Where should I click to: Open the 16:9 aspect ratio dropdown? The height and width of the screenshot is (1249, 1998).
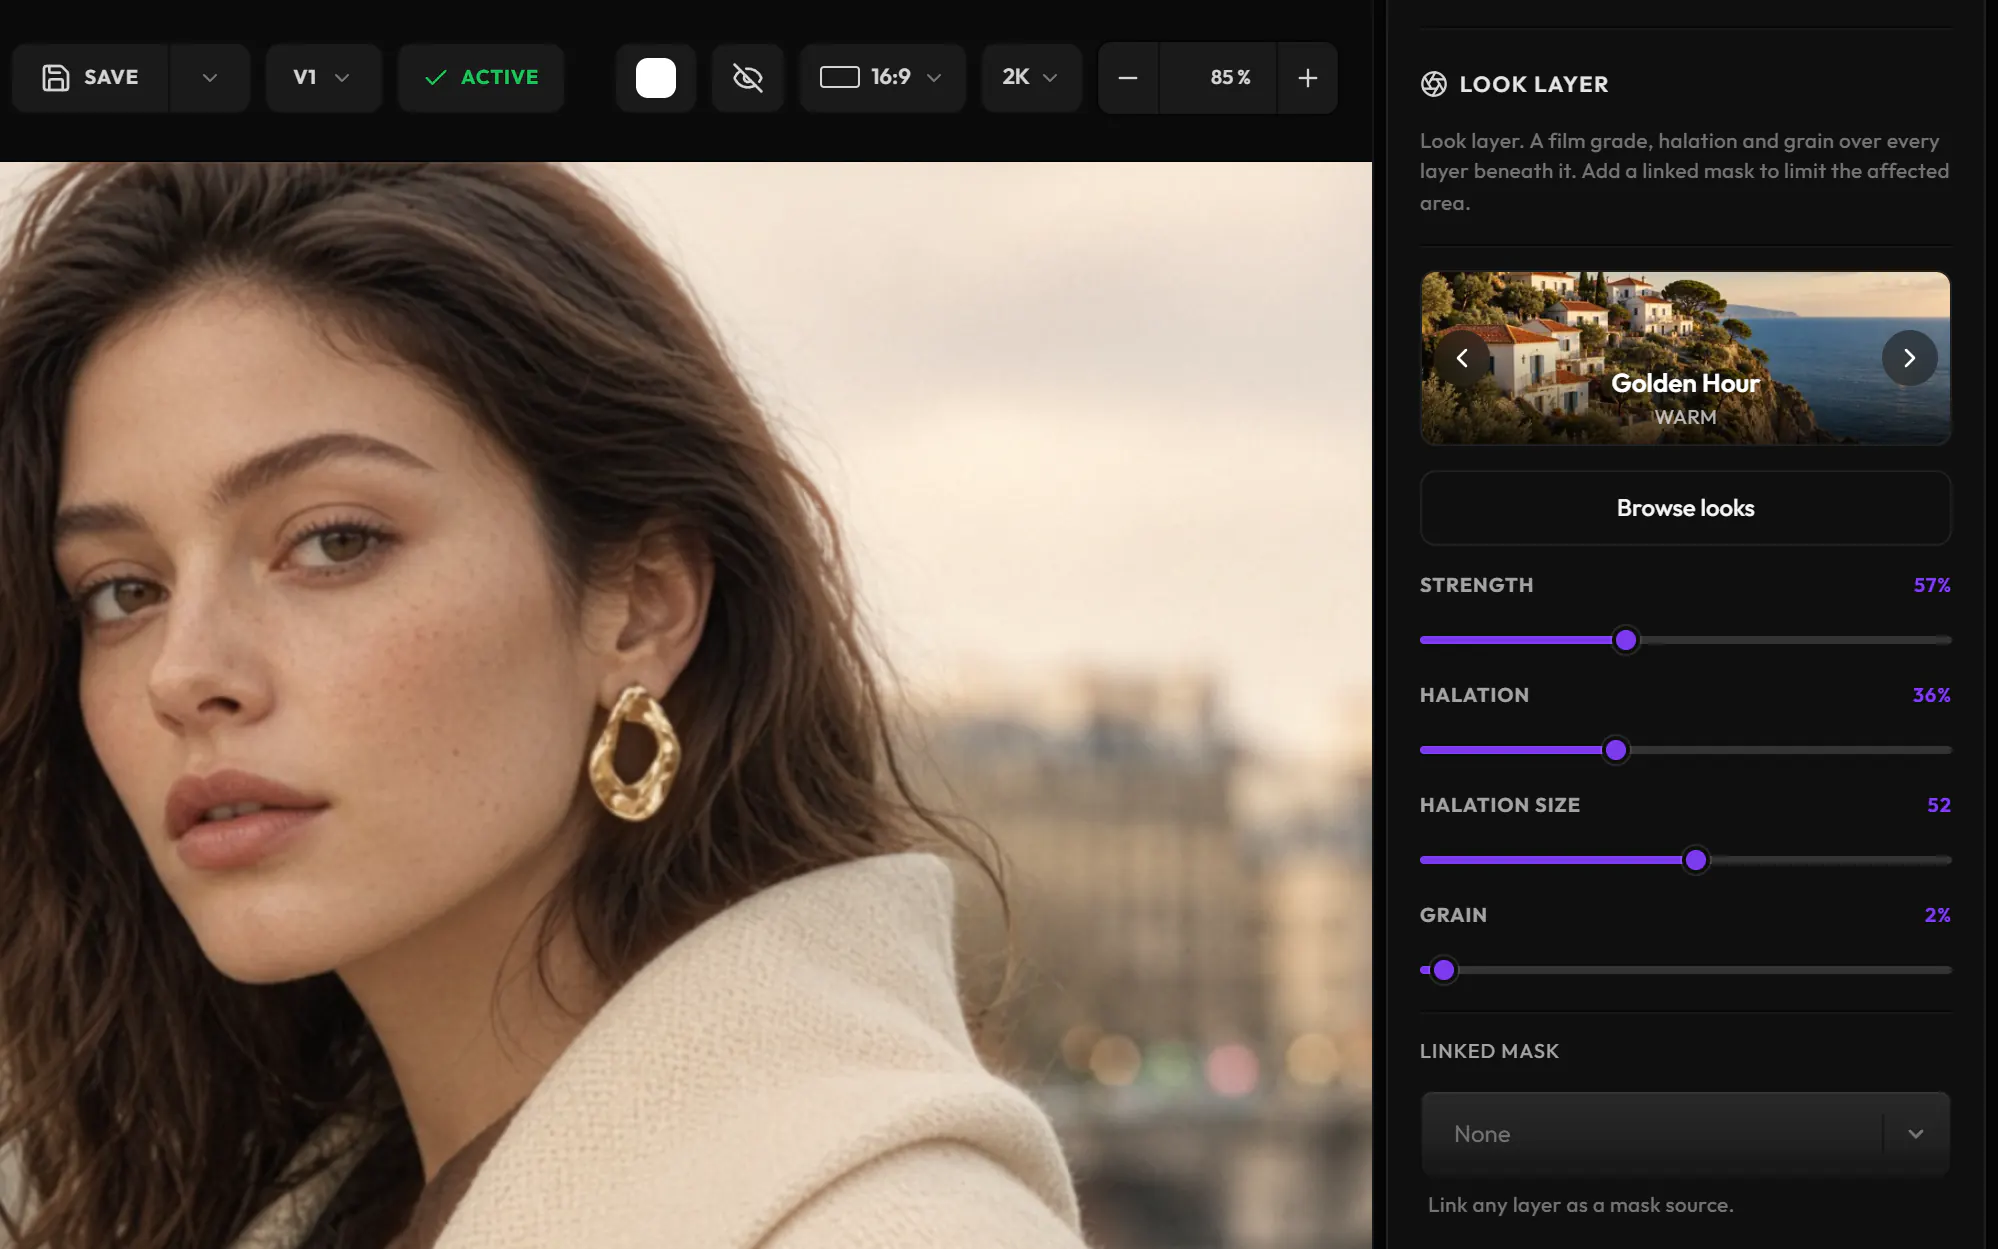click(882, 77)
